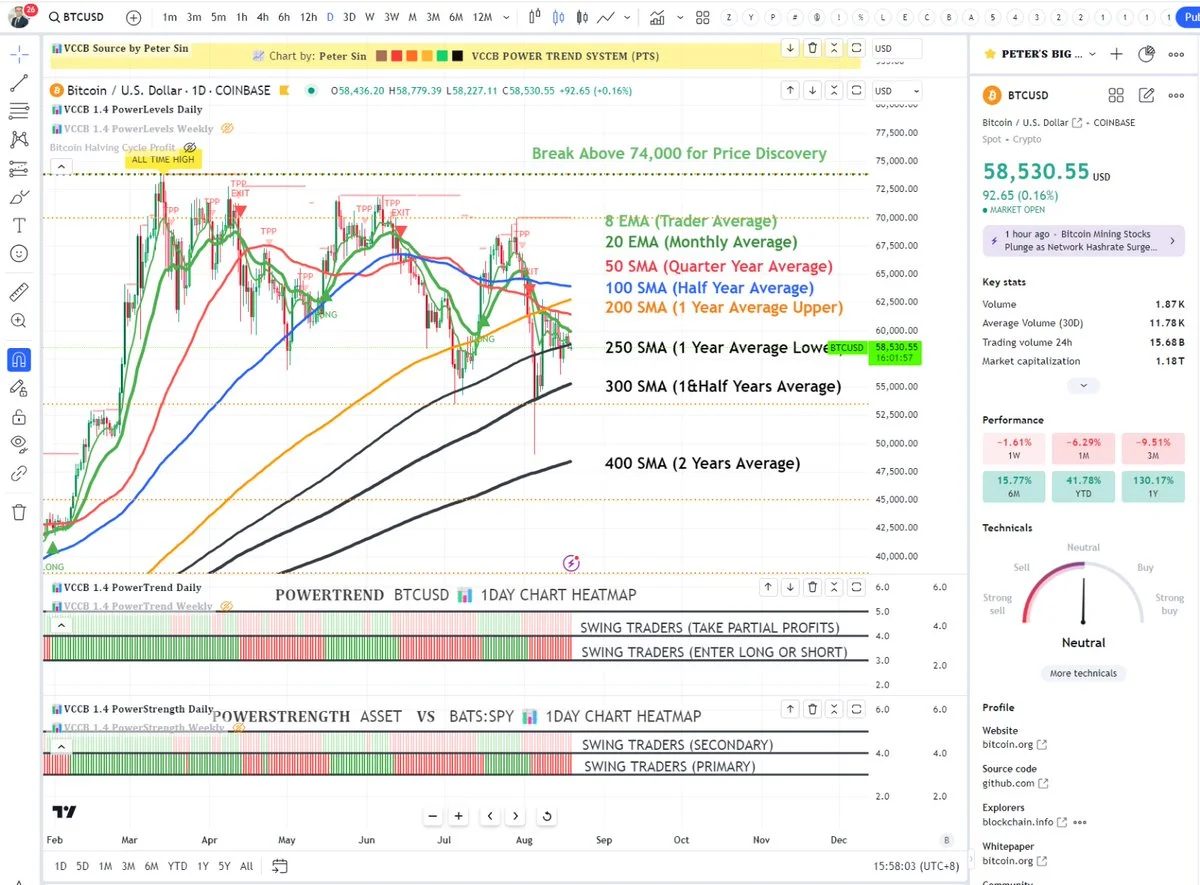Screen dimensions: 1200x885
Task: Toggle lock all drawings
Action: point(19,417)
